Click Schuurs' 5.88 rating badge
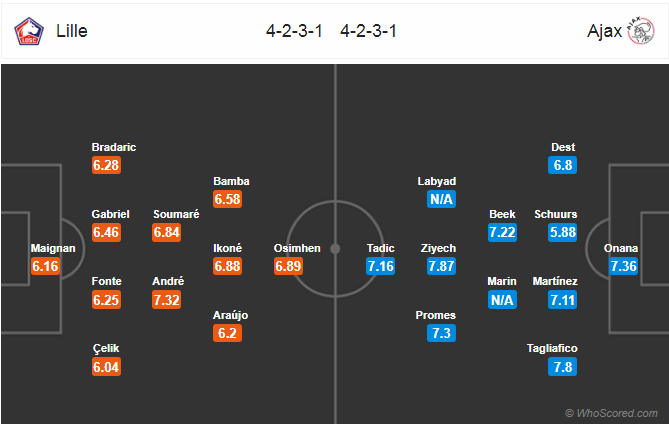This screenshot has height=424, width=669. (562, 232)
